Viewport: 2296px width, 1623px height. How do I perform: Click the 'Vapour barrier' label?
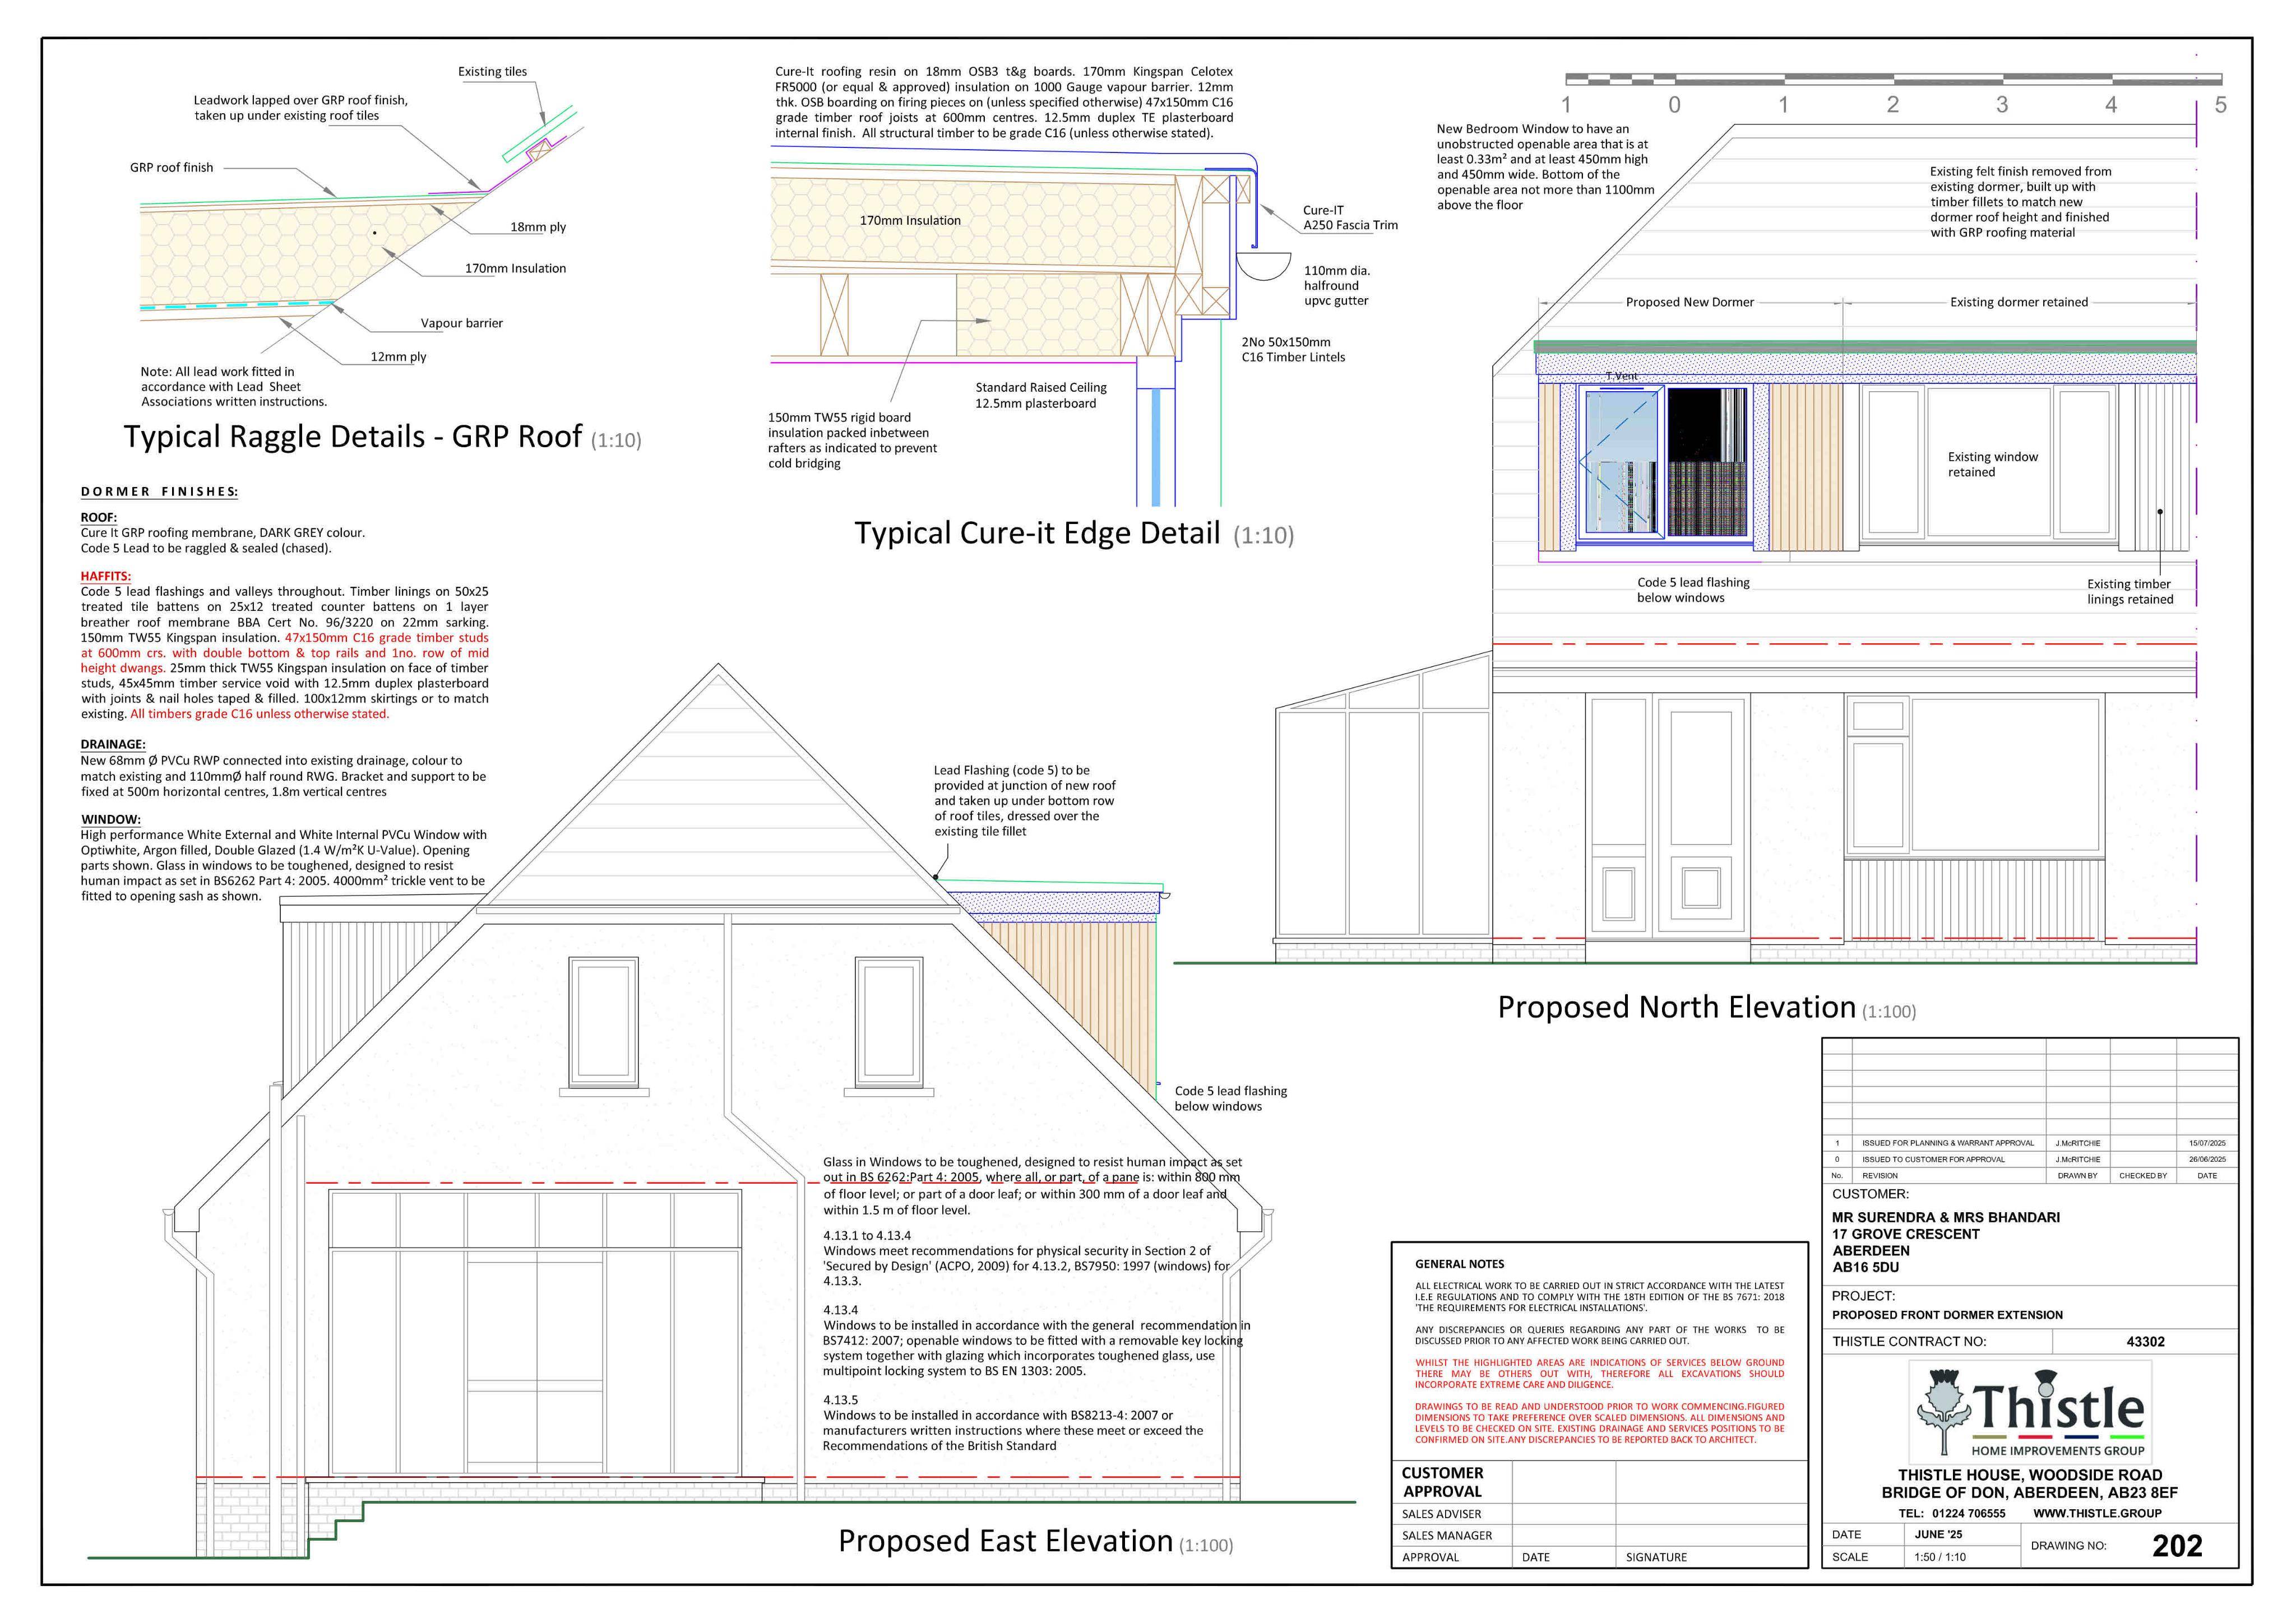pyautogui.click(x=462, y=323)
